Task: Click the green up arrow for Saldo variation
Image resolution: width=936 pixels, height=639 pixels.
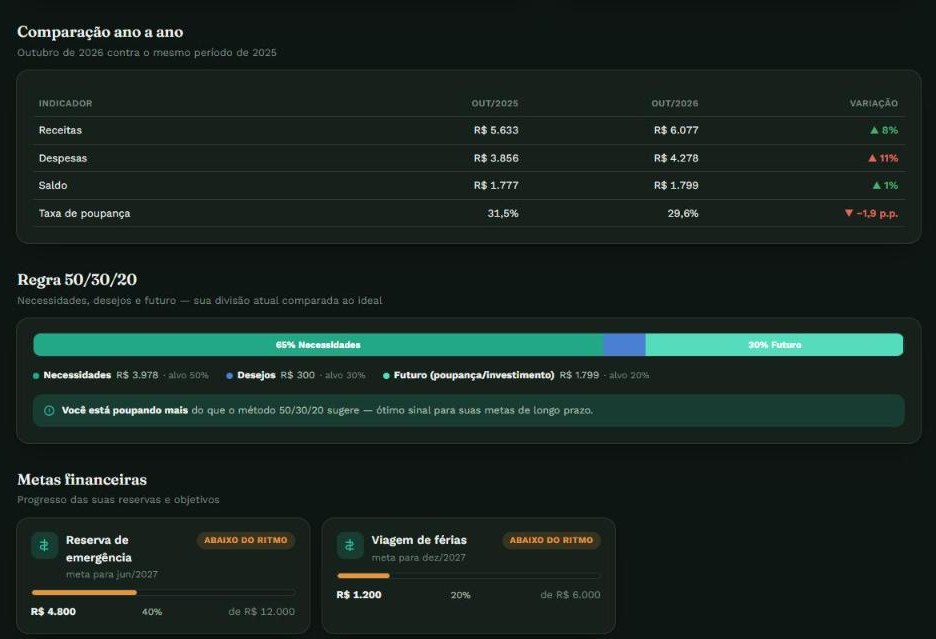Action: pyautogui.click(x=877, y=185)
